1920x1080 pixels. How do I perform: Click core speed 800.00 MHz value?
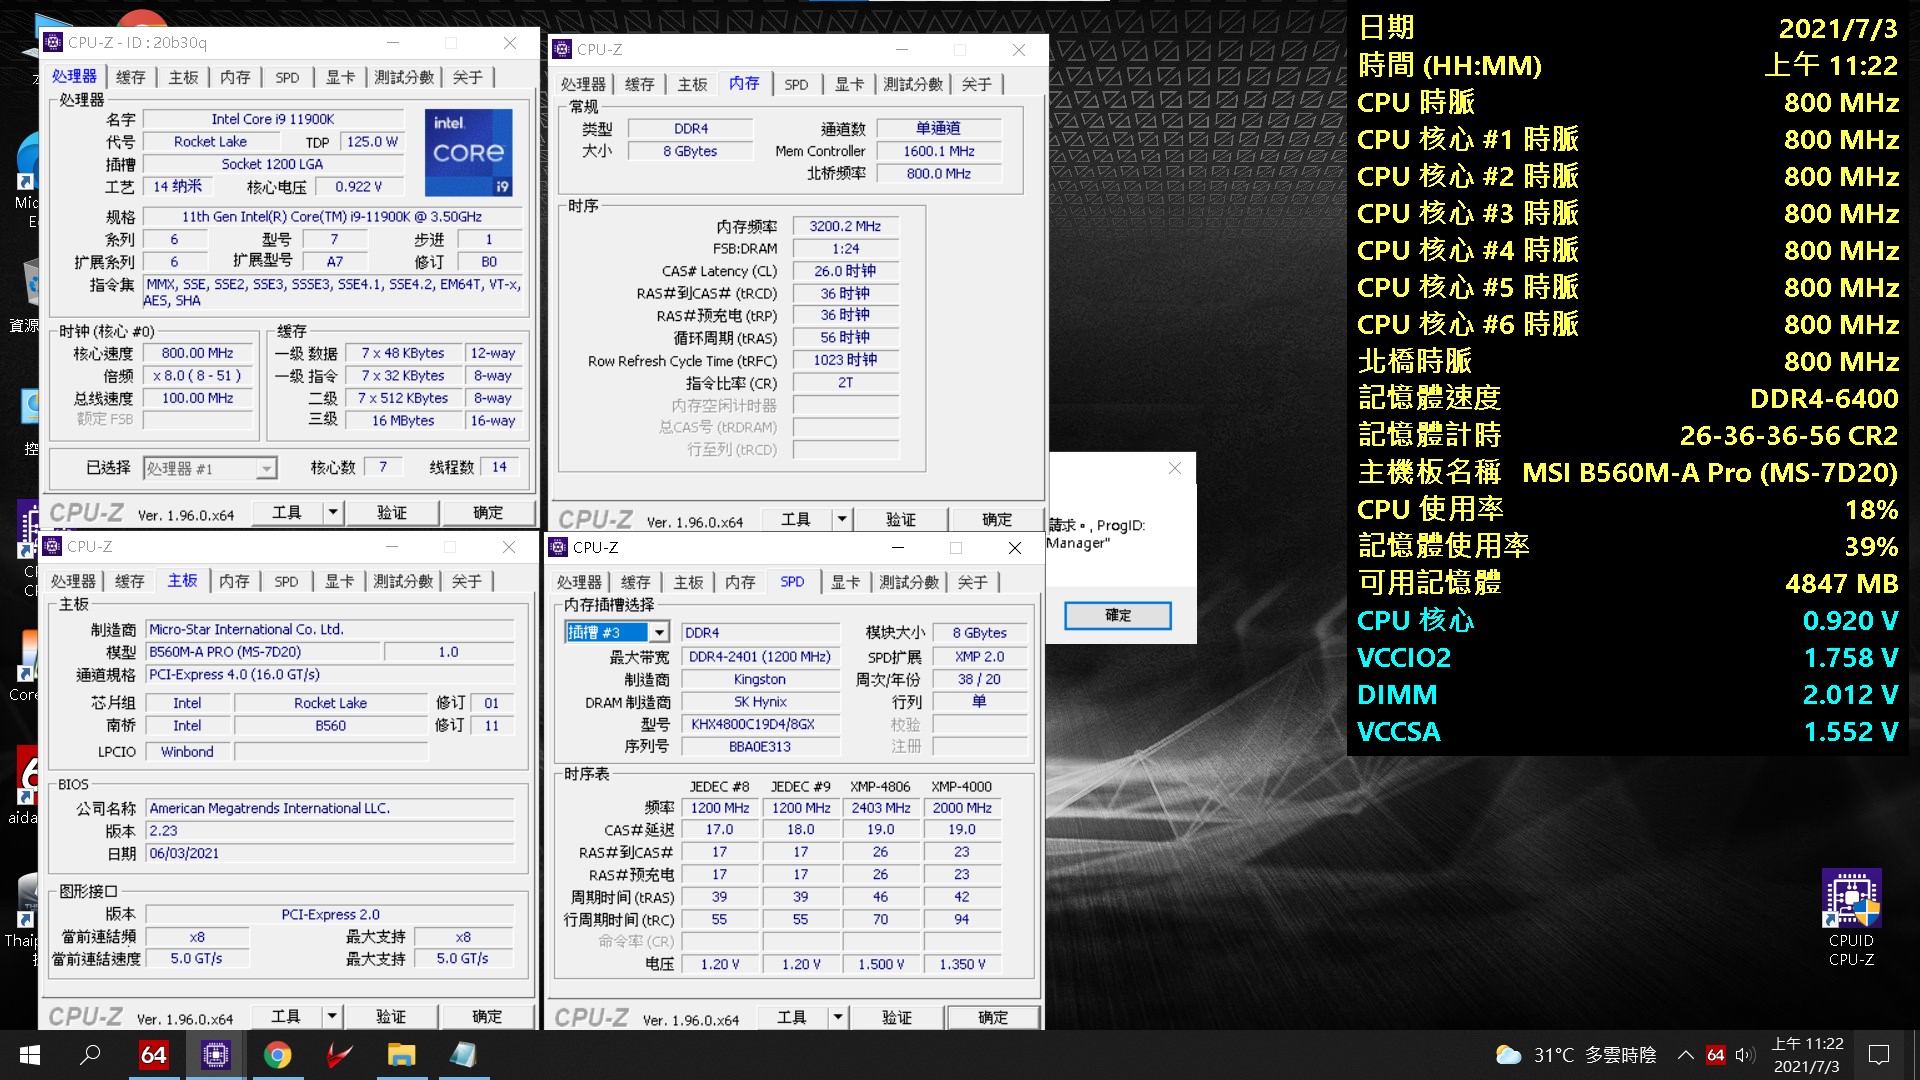(x=197, y=353)
